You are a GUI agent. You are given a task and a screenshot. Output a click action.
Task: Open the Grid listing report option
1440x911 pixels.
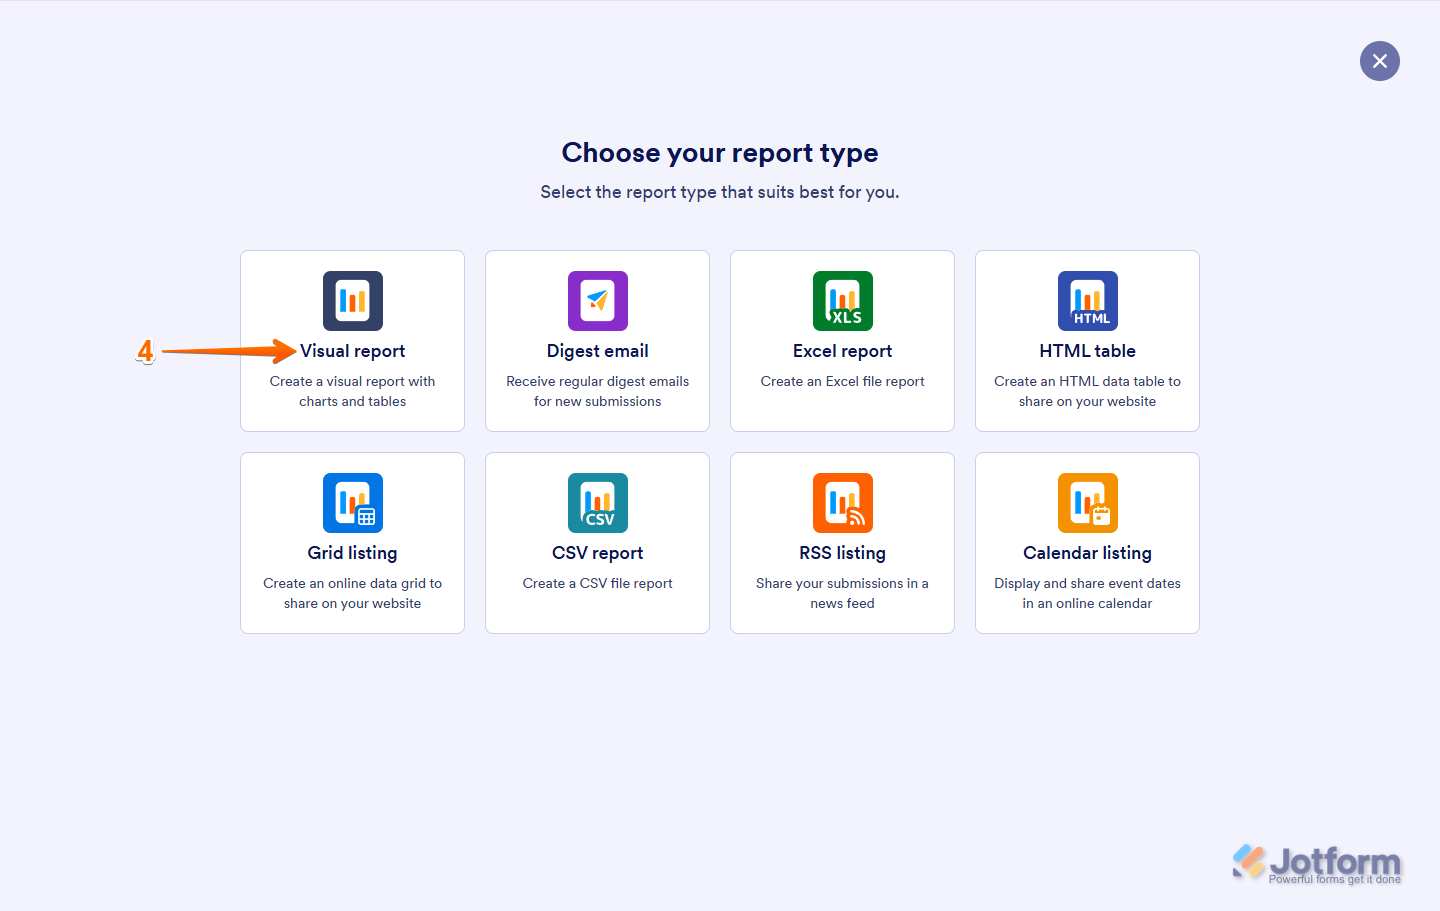pos(352,542)
